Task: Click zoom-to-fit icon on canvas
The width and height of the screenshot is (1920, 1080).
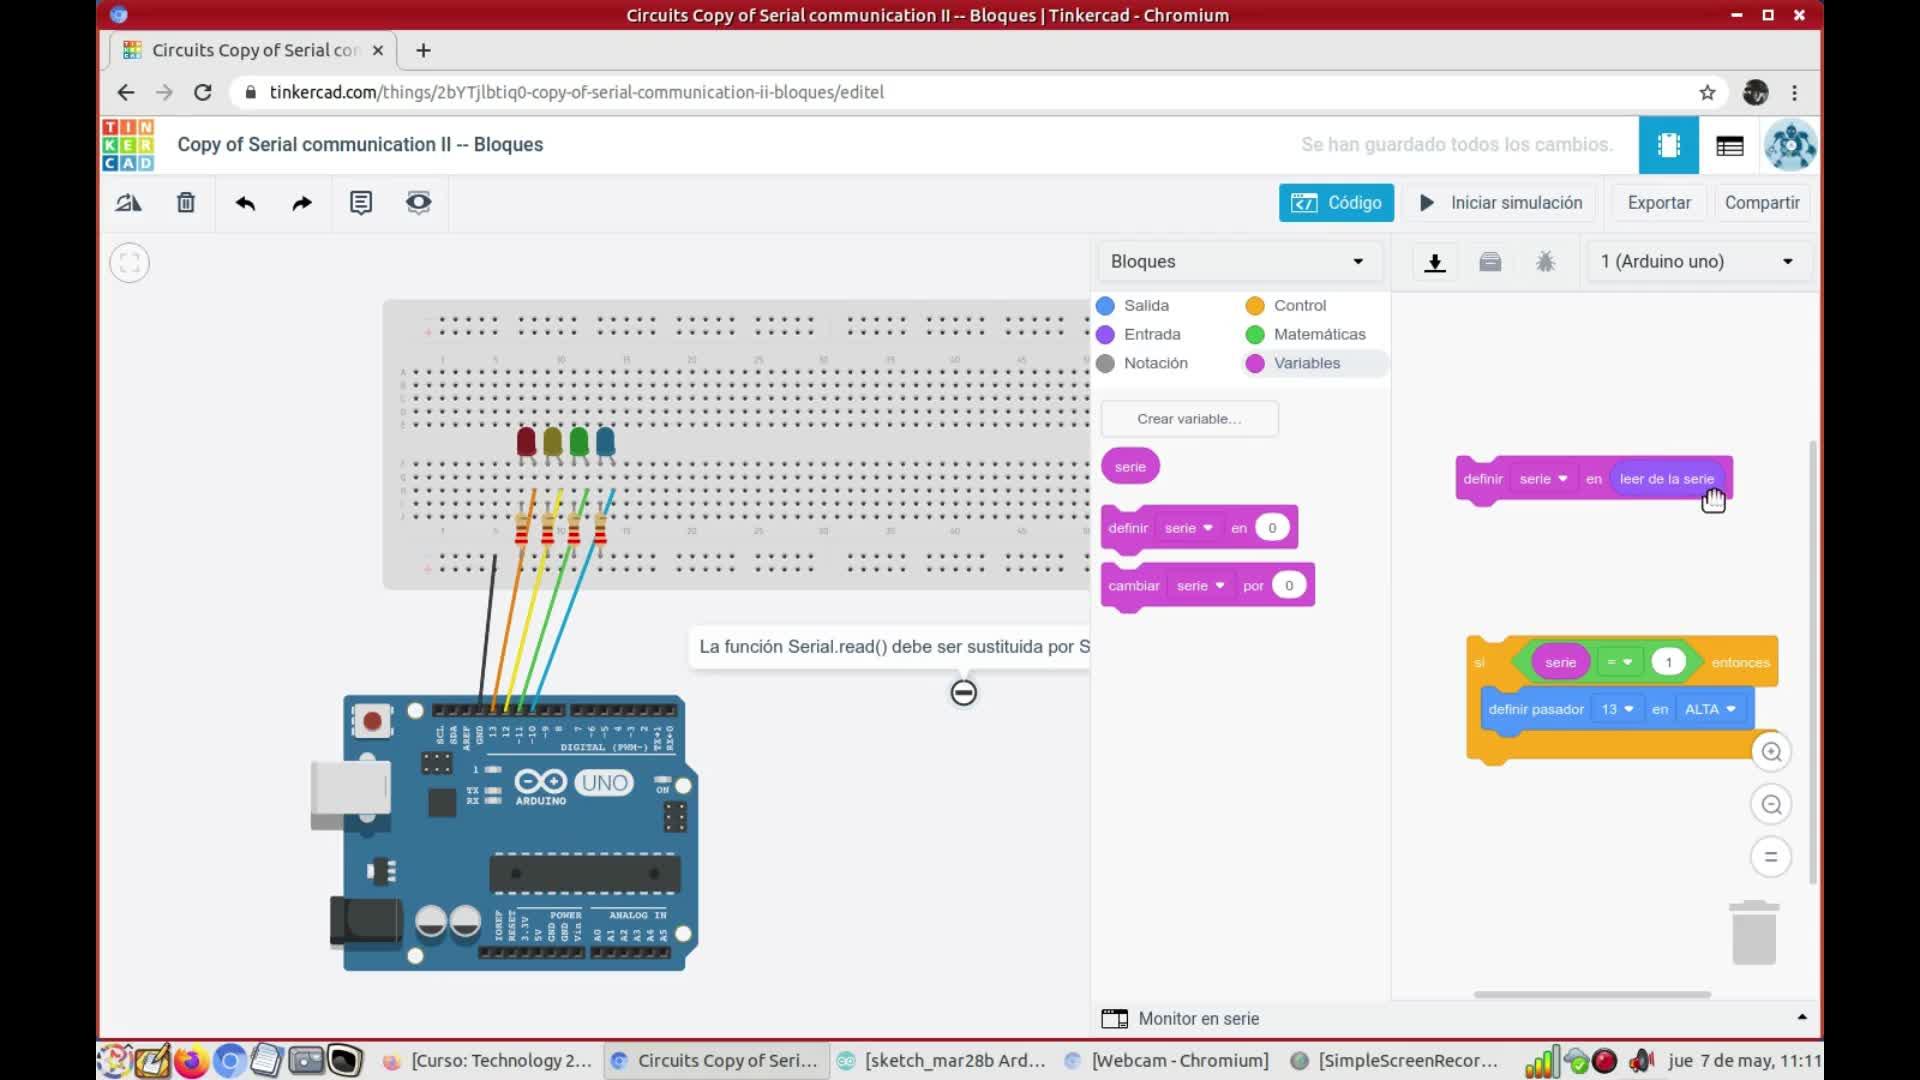Action: (x=129, y=263)
